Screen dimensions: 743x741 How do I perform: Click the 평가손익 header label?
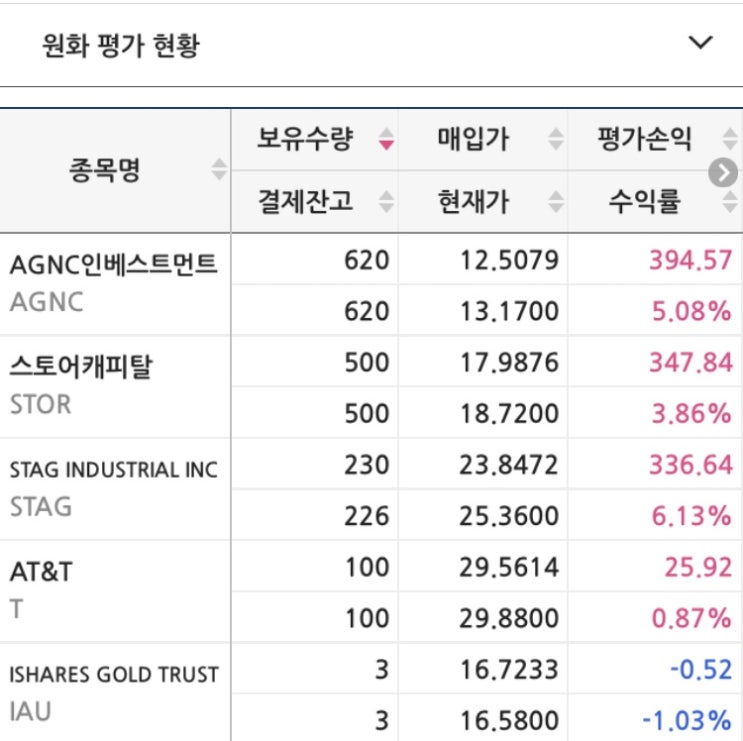(x=644, y=139)
